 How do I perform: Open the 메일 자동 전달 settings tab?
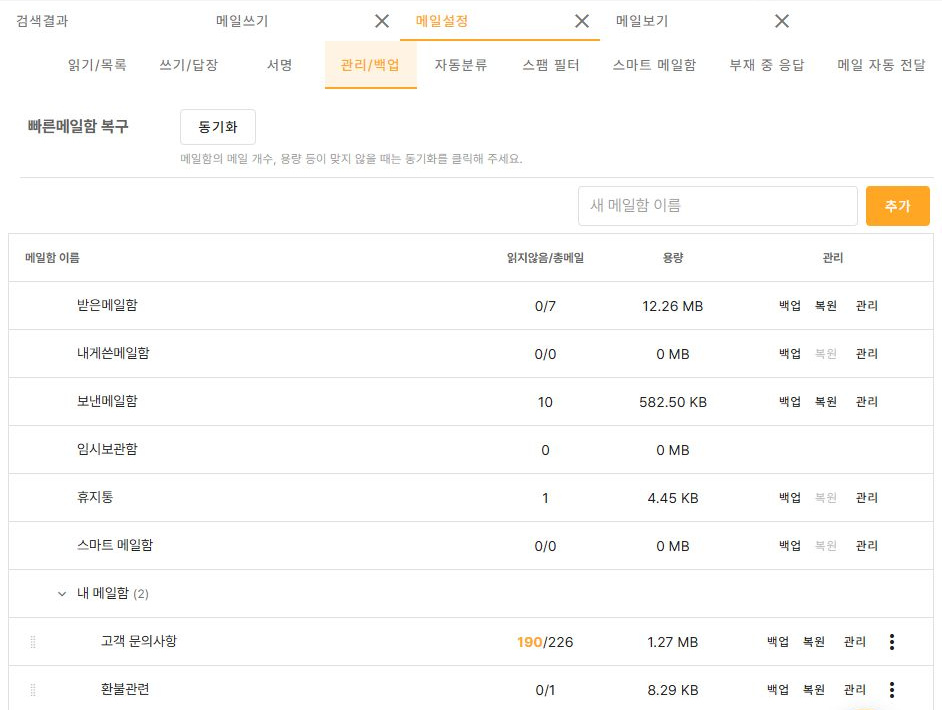pos(881,65)
